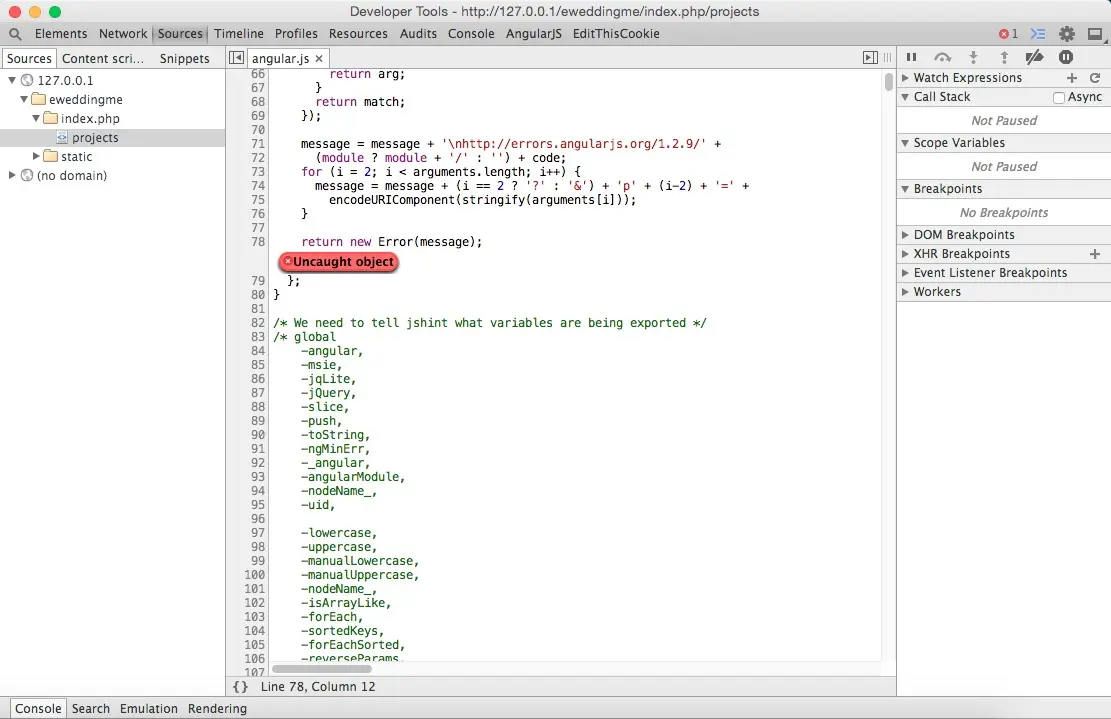Click the eweddingme folder icon
1111x719 pixels.
pyautogui.click(x=38, y=99)
